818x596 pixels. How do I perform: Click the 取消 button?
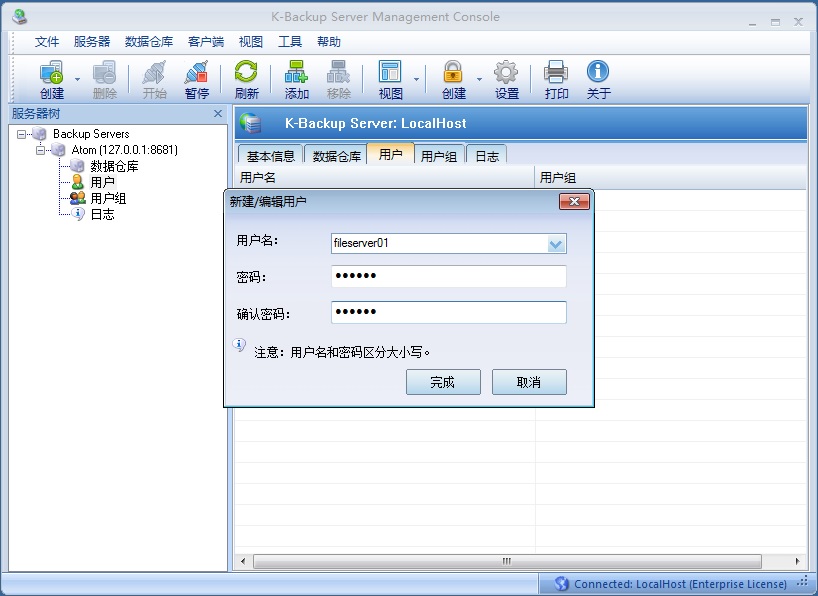pos(529,382)
